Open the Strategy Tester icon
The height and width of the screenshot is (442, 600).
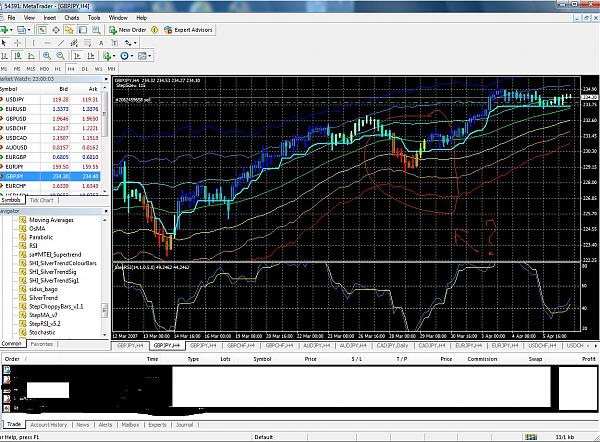click(96, 30)
